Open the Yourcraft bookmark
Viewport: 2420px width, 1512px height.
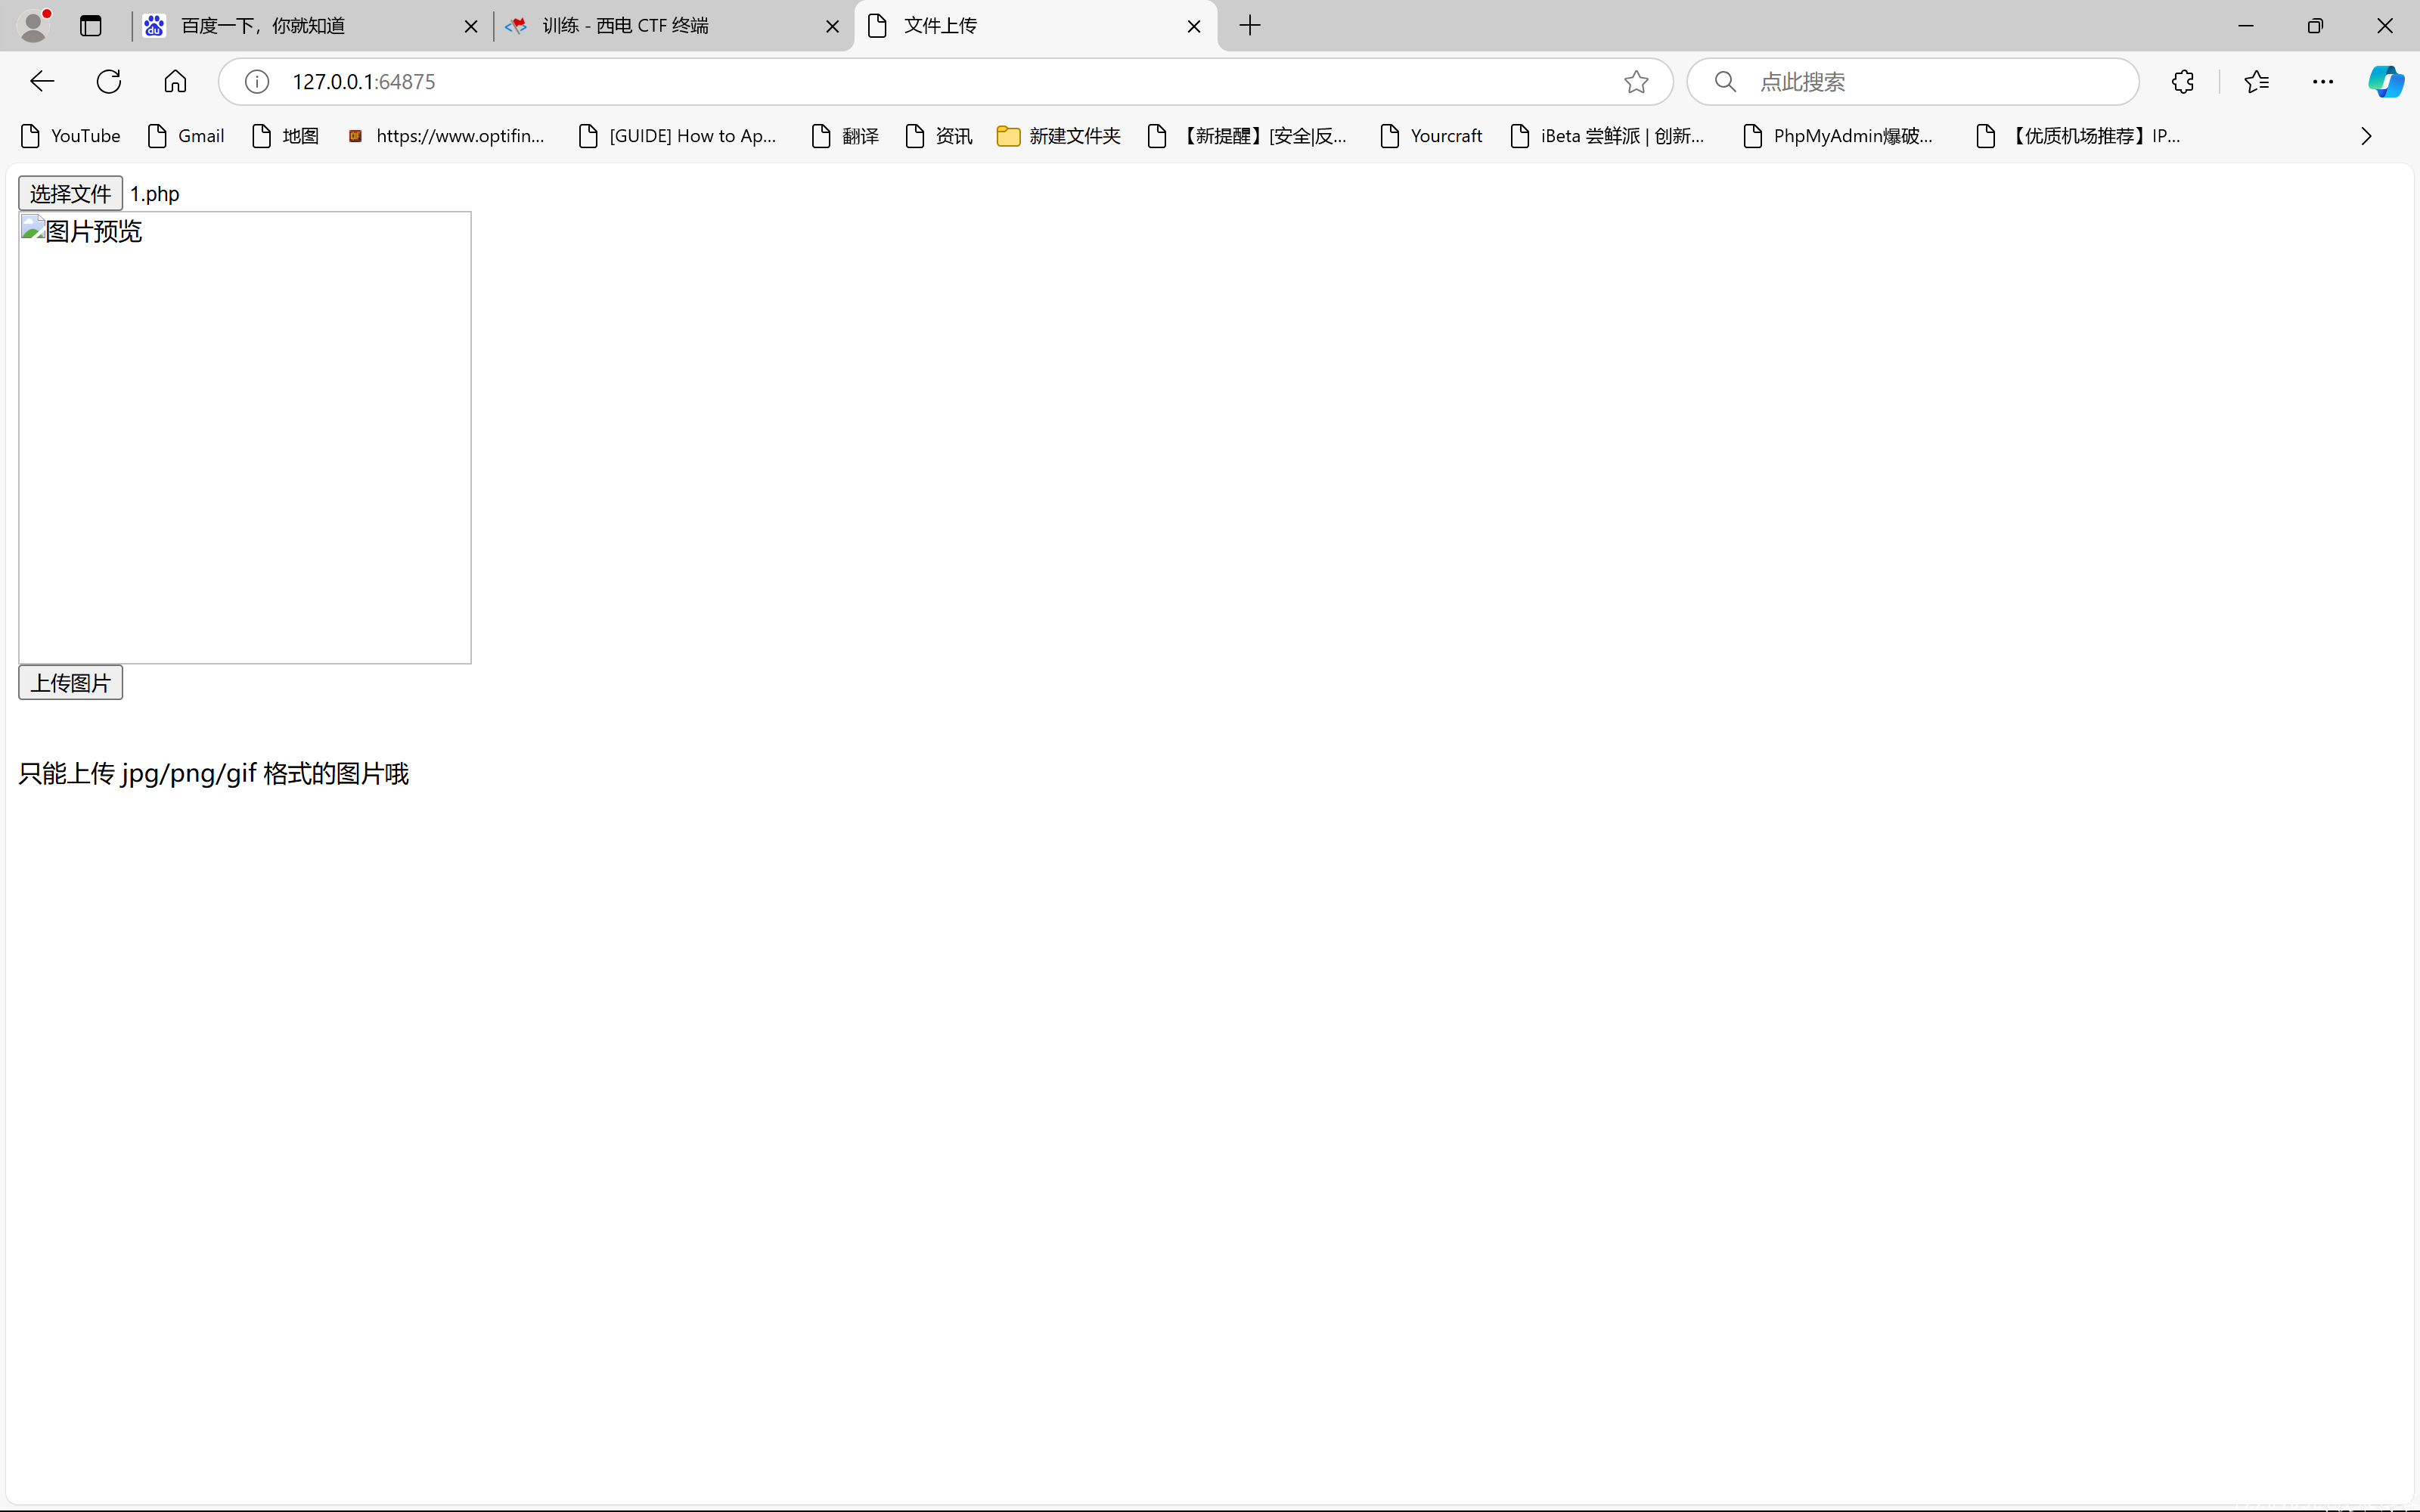(1431, 136)
